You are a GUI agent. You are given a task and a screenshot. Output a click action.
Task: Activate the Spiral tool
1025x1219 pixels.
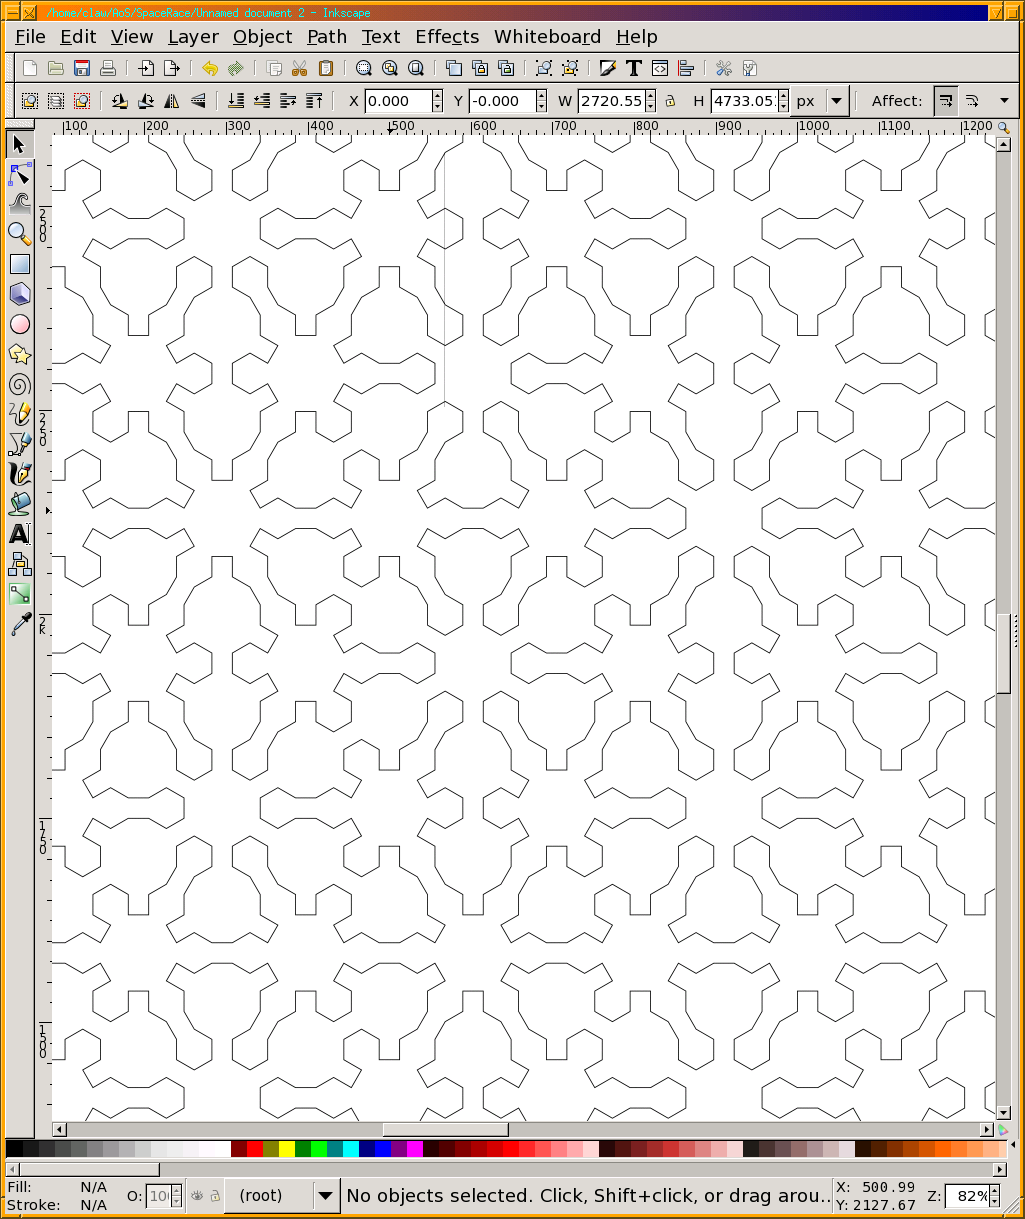[19, 385]
